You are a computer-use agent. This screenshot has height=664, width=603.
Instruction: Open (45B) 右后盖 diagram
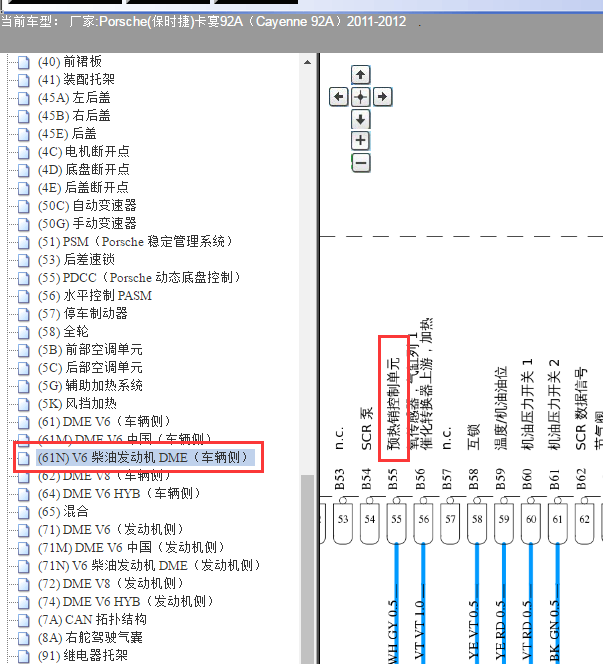(x=74, y=116)
